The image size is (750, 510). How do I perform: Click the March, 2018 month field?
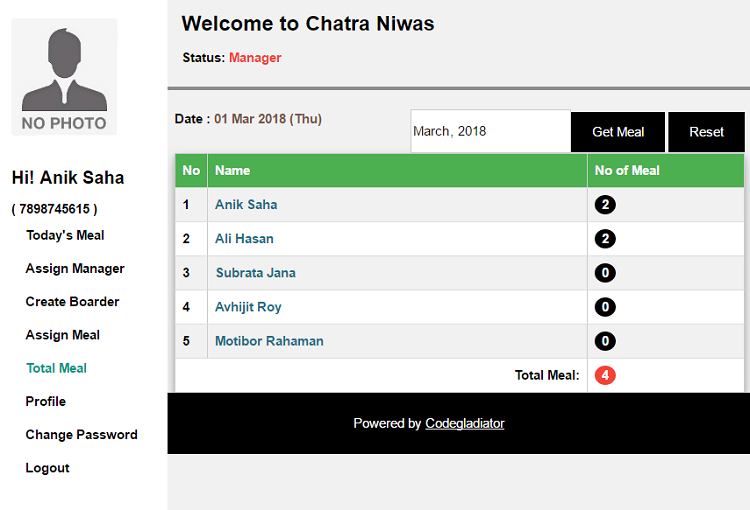pos(490,131)
